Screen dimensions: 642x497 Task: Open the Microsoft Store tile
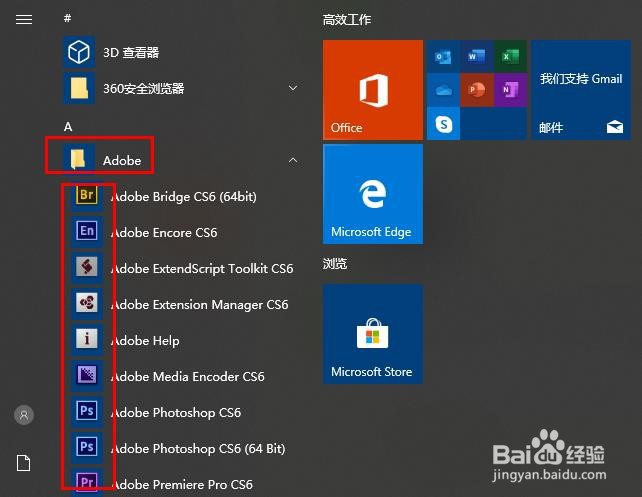[373, 334]
